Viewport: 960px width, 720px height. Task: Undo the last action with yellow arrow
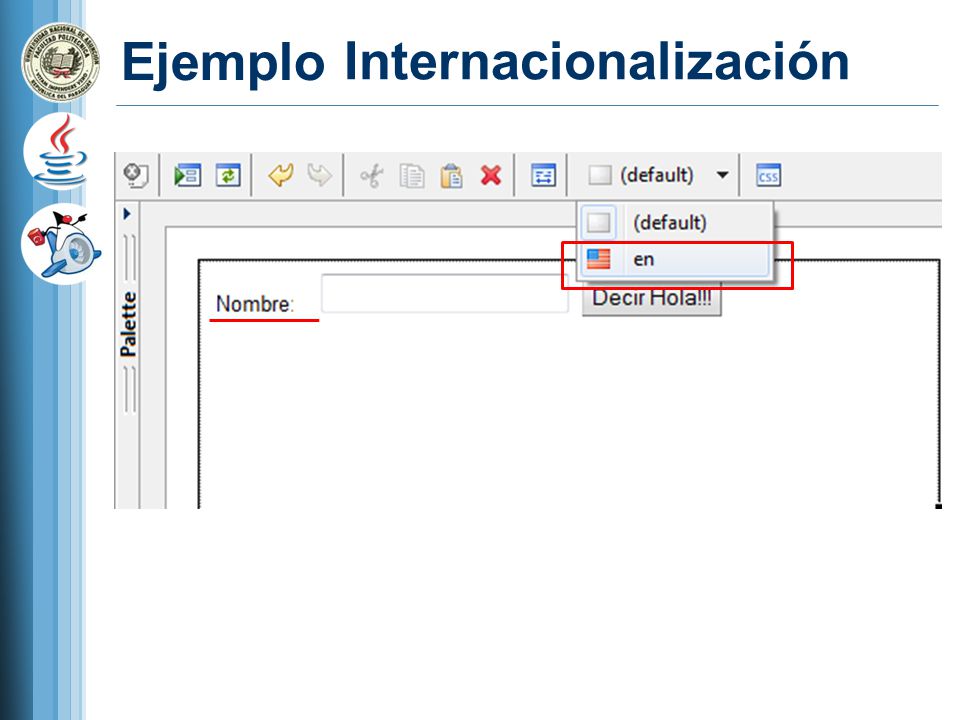tap(280, 176)
